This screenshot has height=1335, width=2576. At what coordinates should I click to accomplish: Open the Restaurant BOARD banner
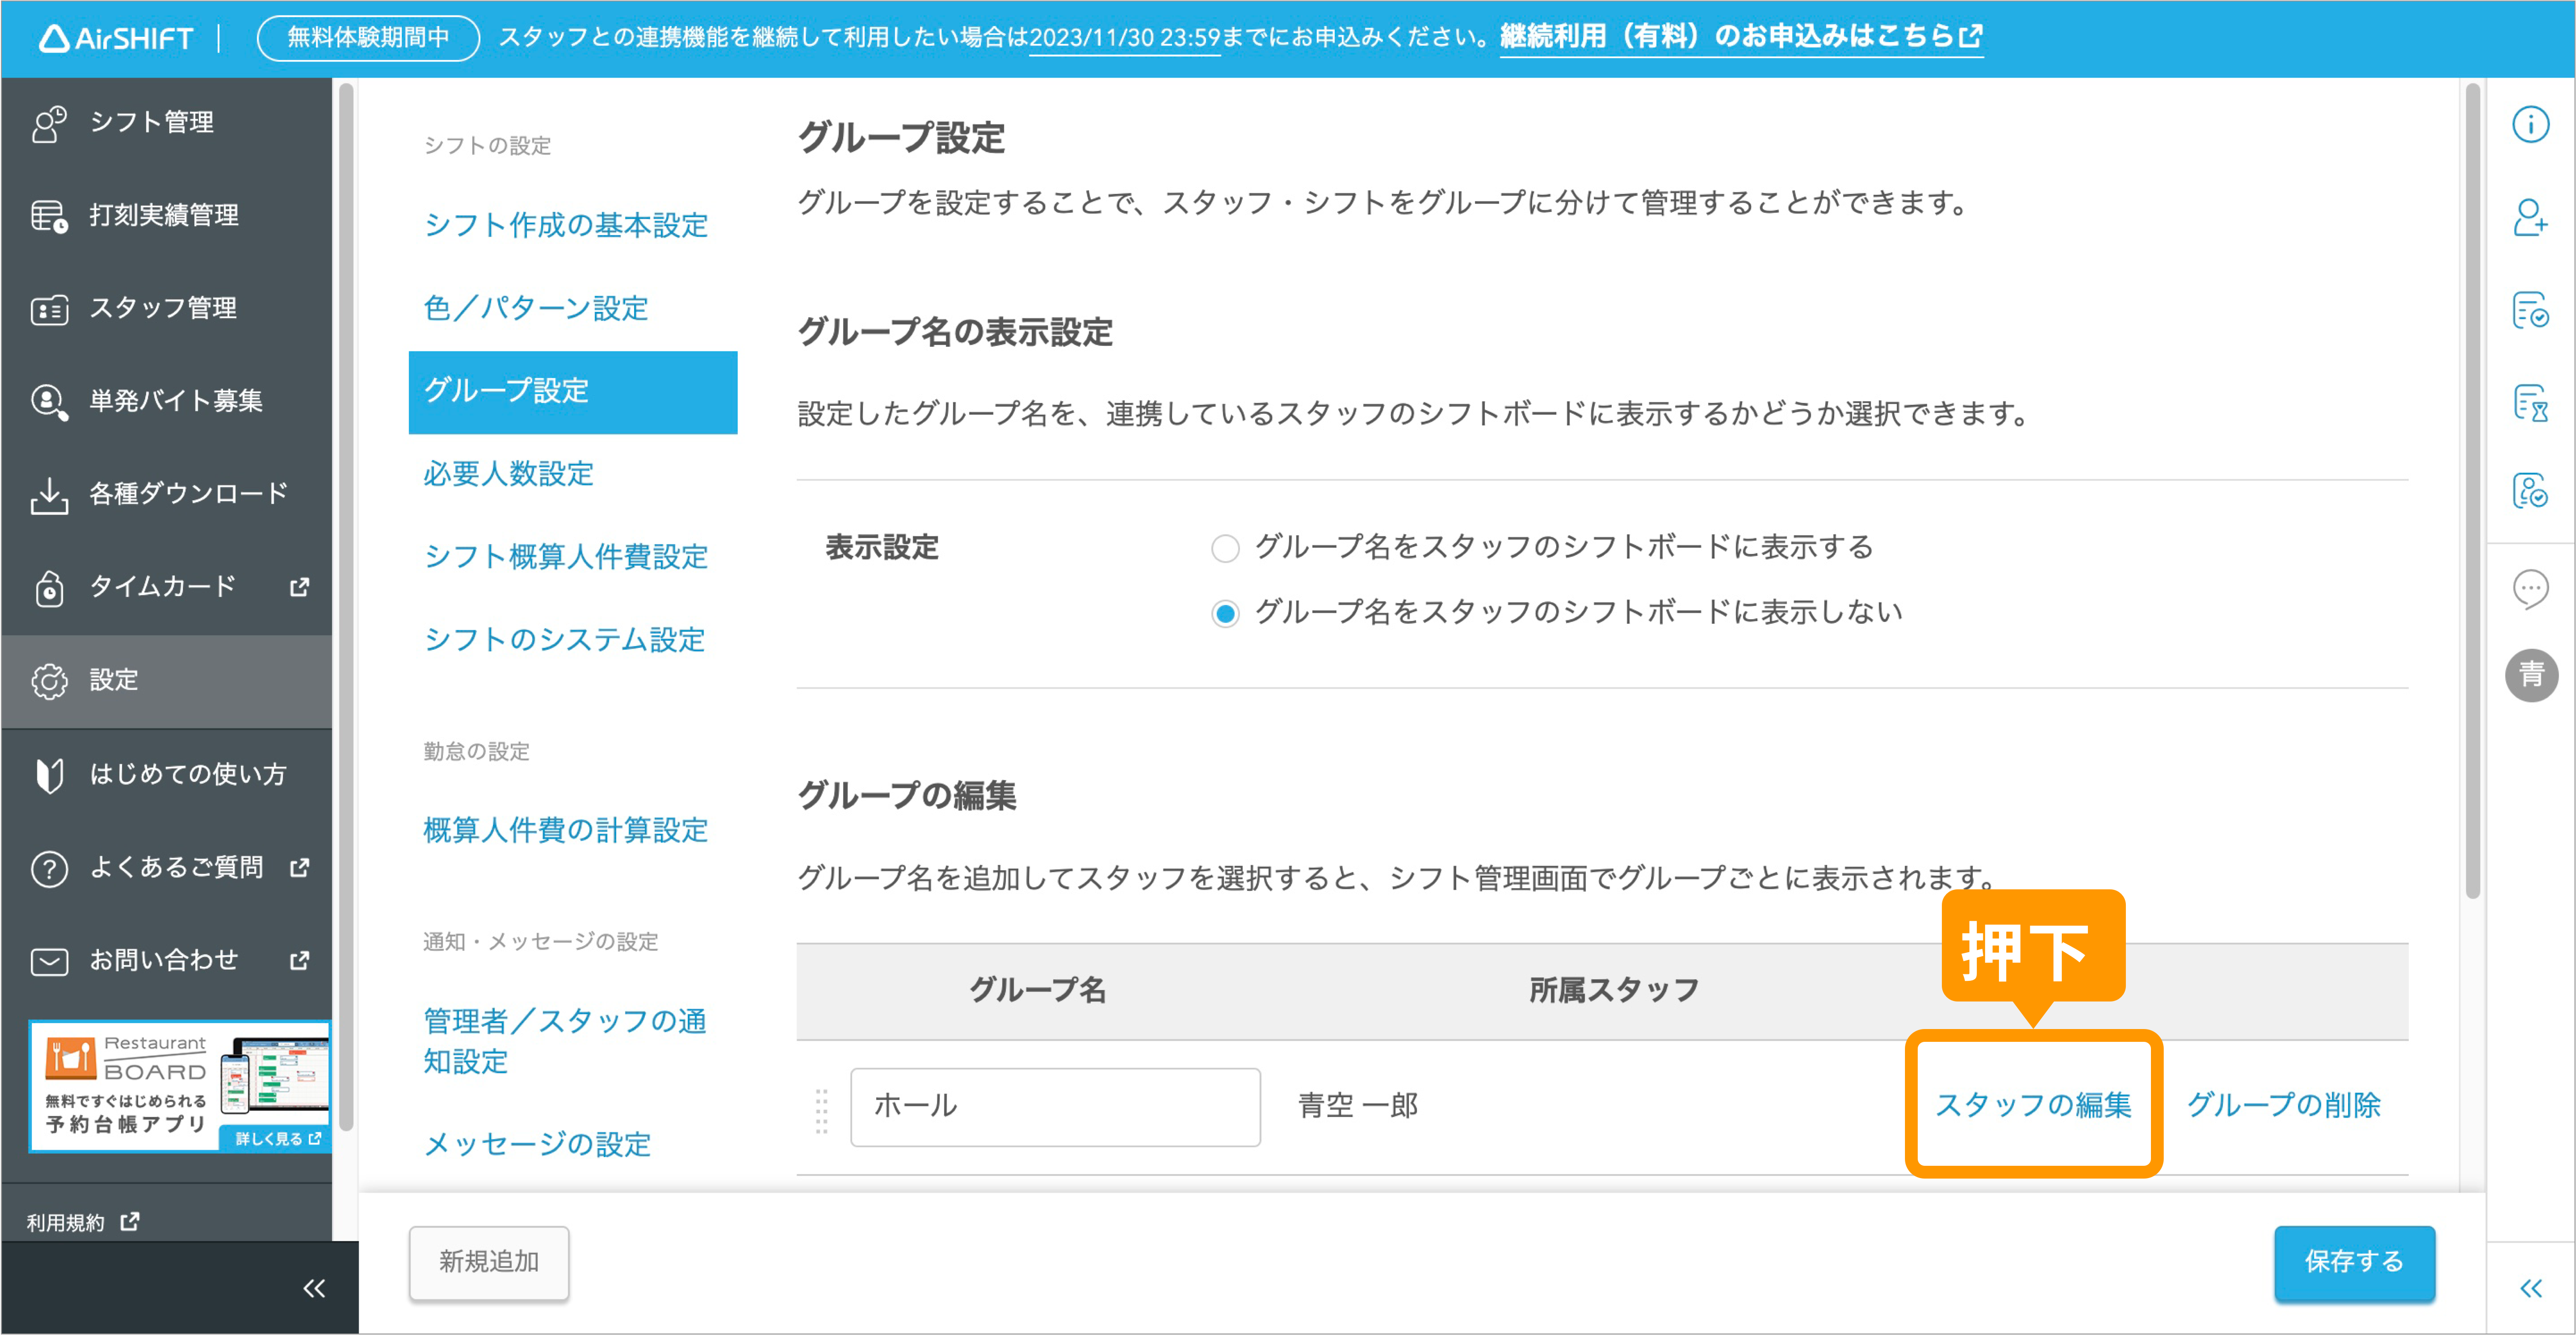tap(180, 1086)
